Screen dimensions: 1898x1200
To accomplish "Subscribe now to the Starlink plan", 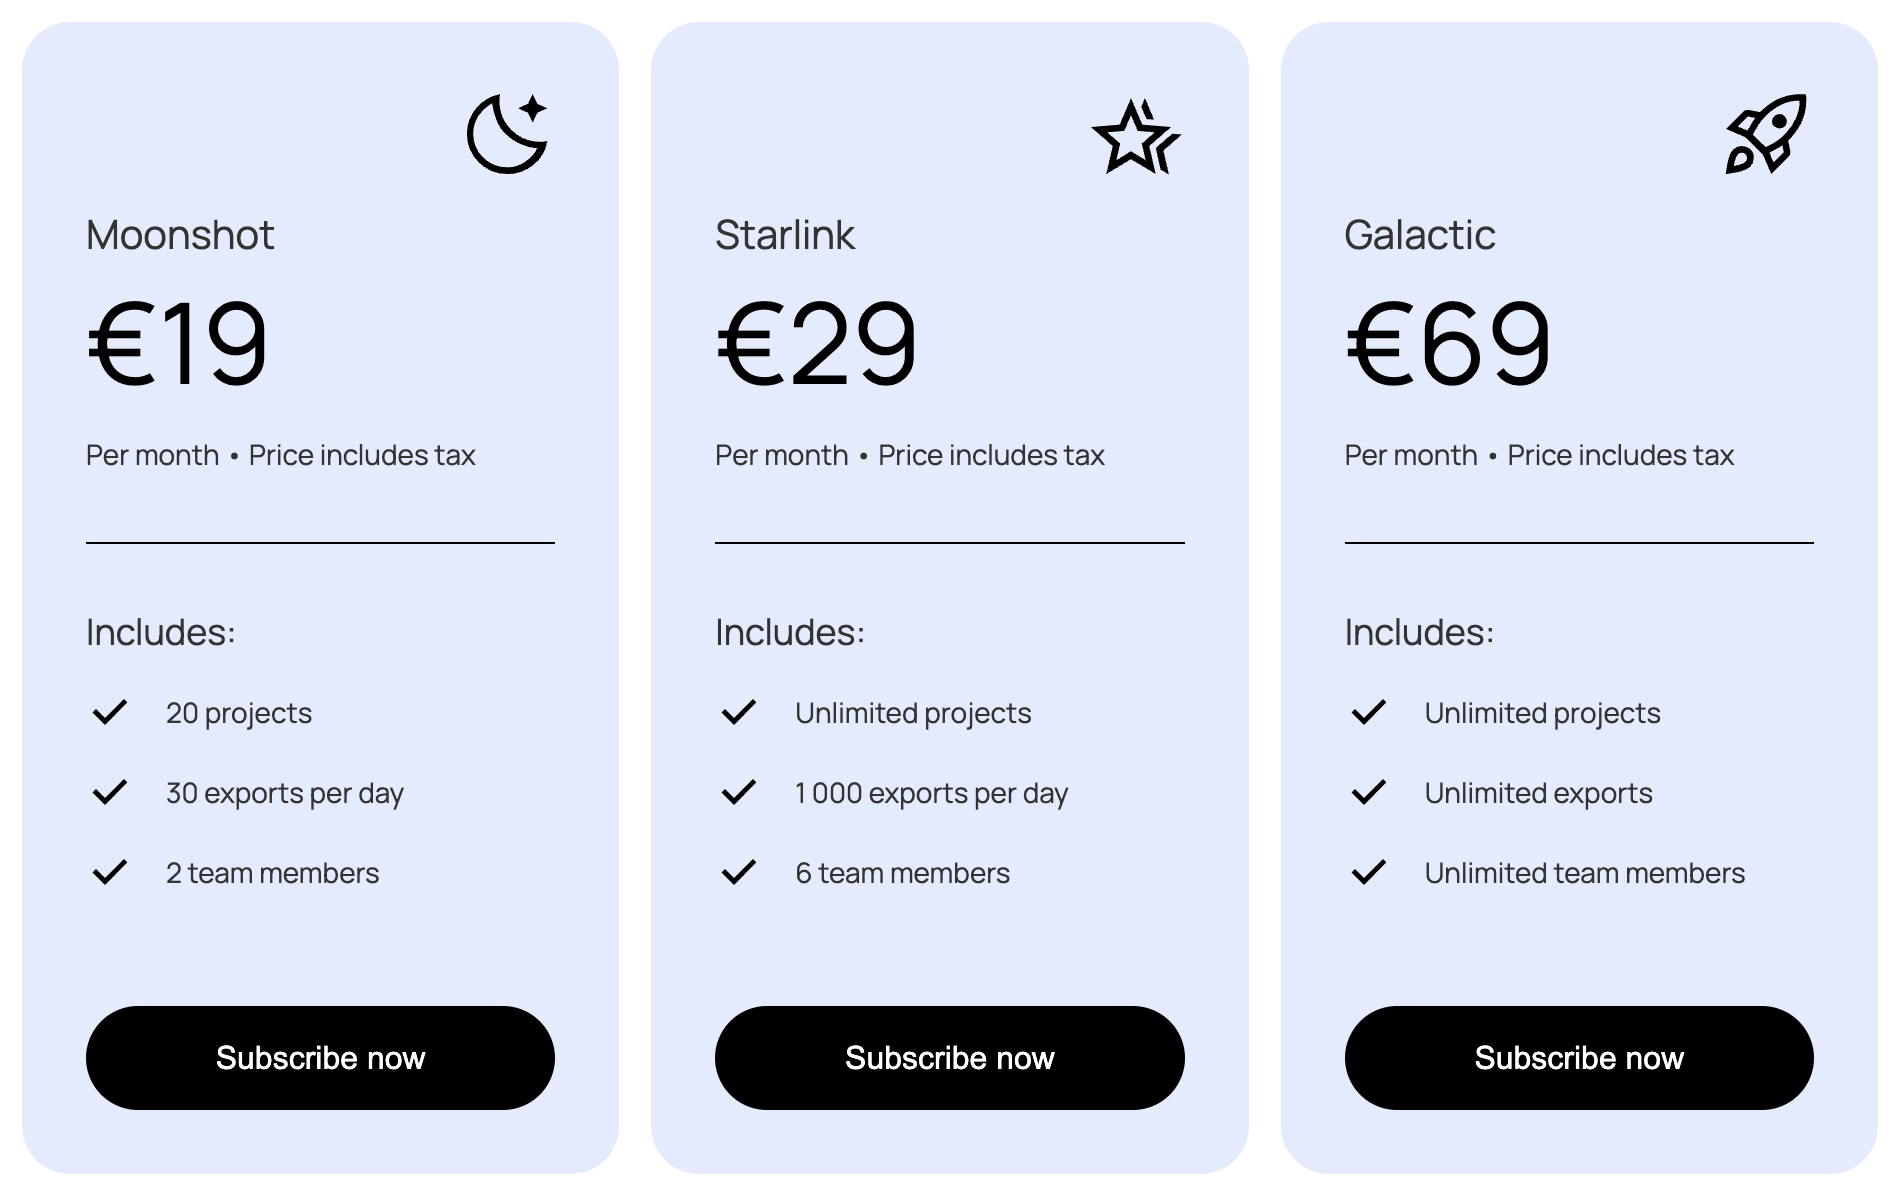I will 949,1058.
